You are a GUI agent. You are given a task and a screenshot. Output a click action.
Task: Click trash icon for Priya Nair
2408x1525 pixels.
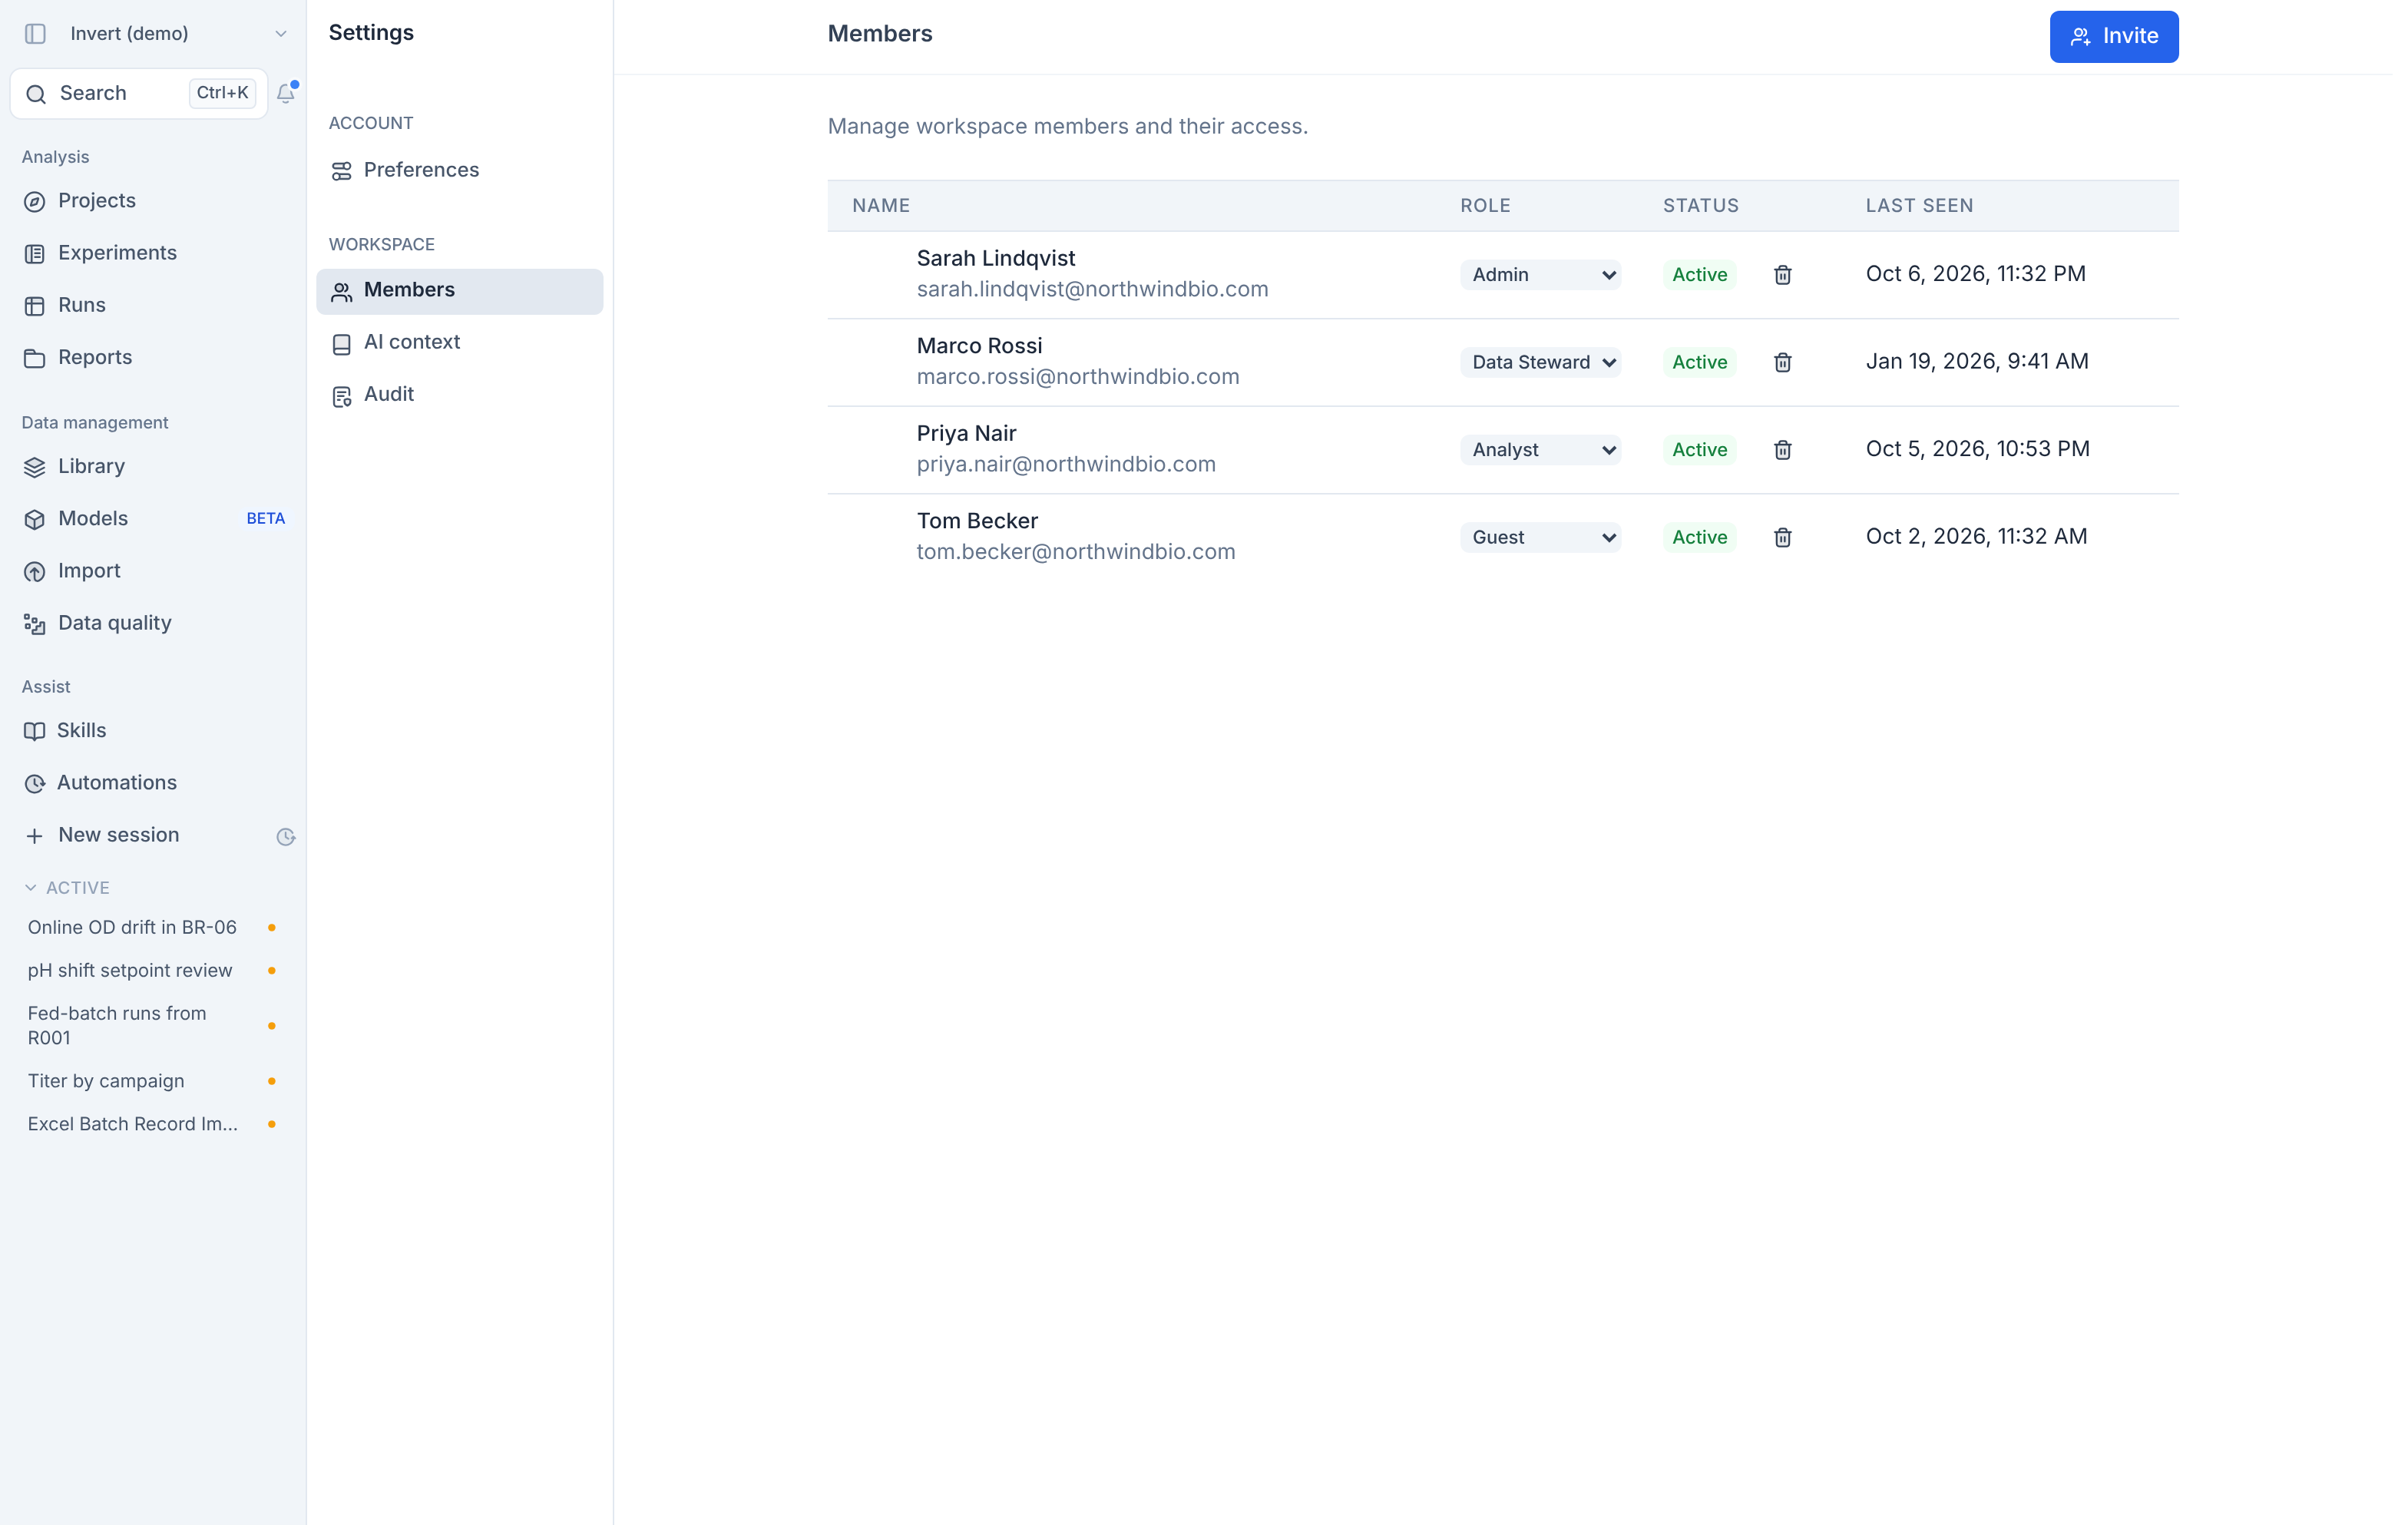coord(1782,450)
